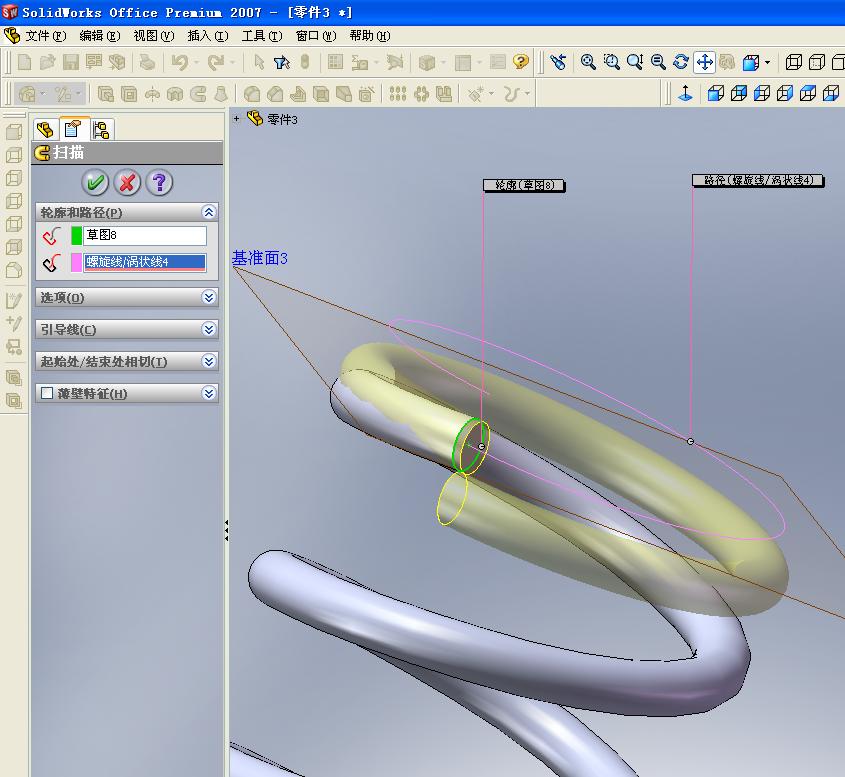
Task: Open the 编辑(E) menu
Action: pyautogui.click(x=100, y=36)
